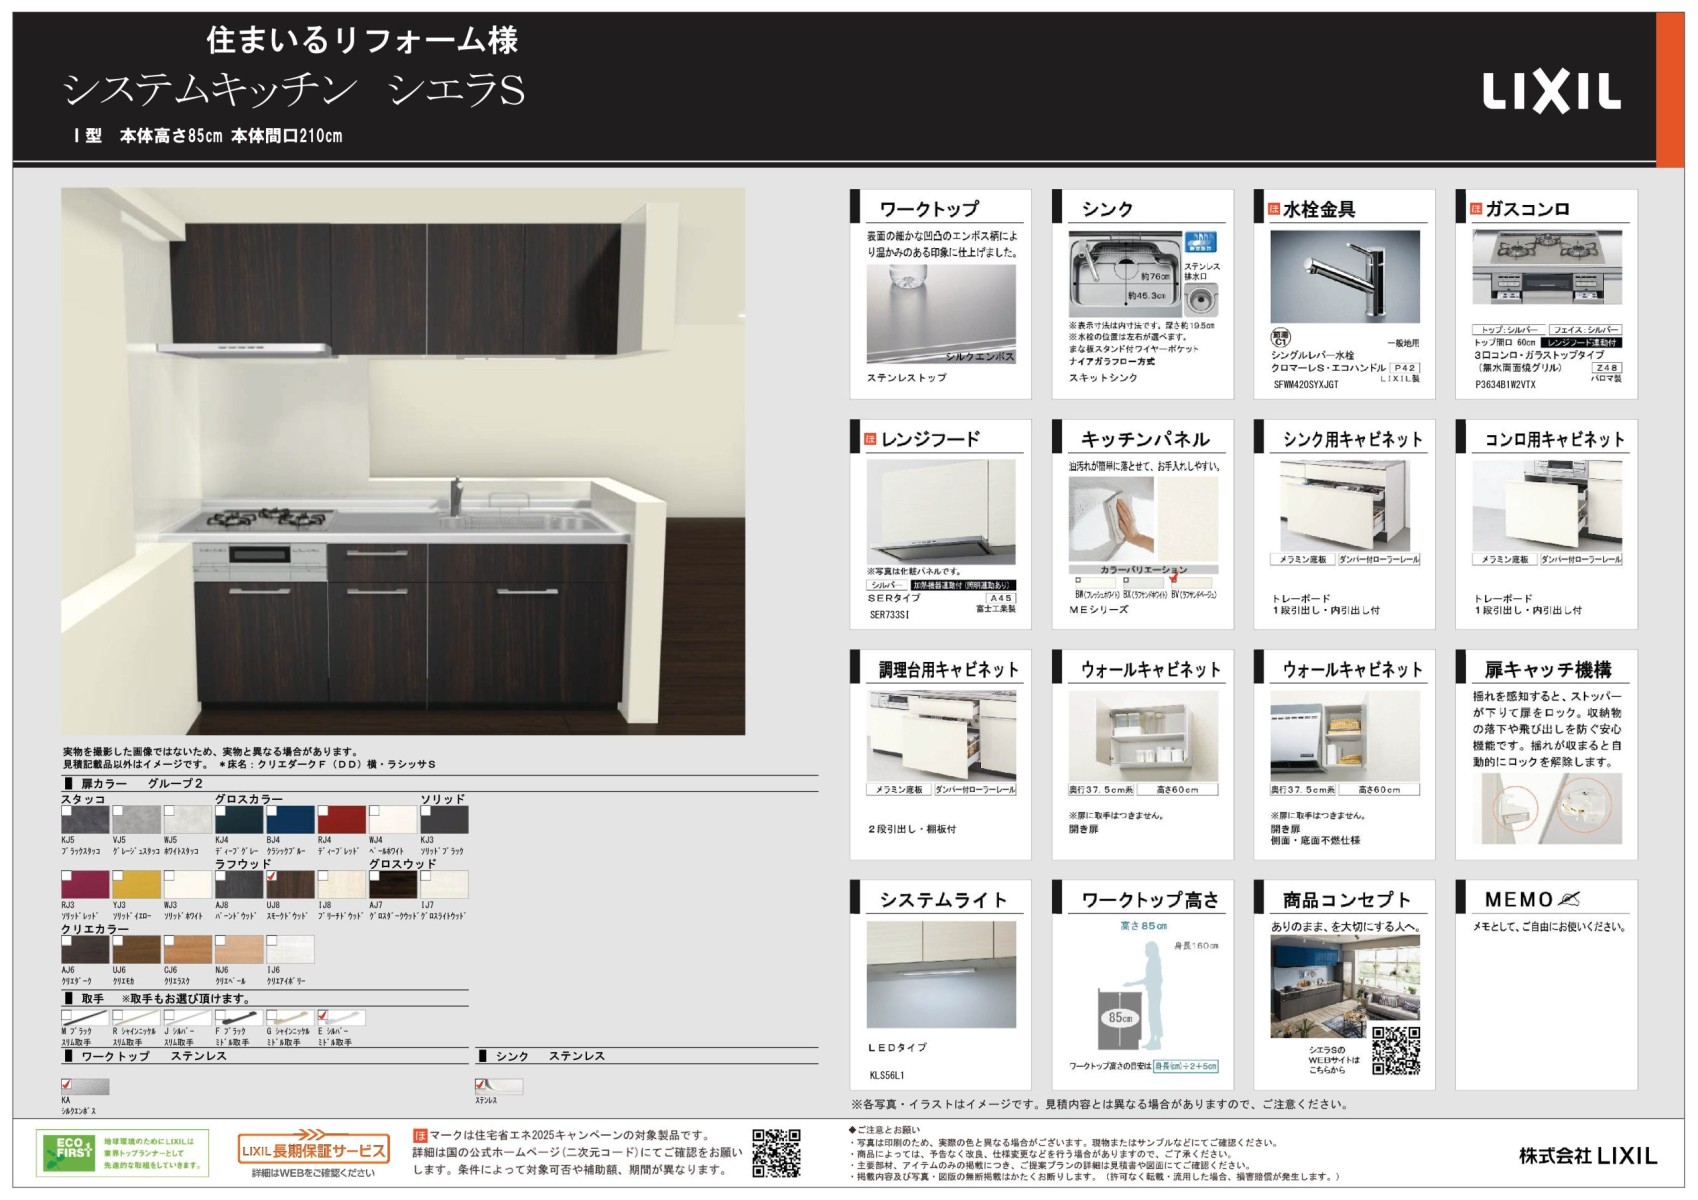Tick the checkbox on AJ6 クリエダーク
Screen dimensions: 1698x1200
coord(66,941)
